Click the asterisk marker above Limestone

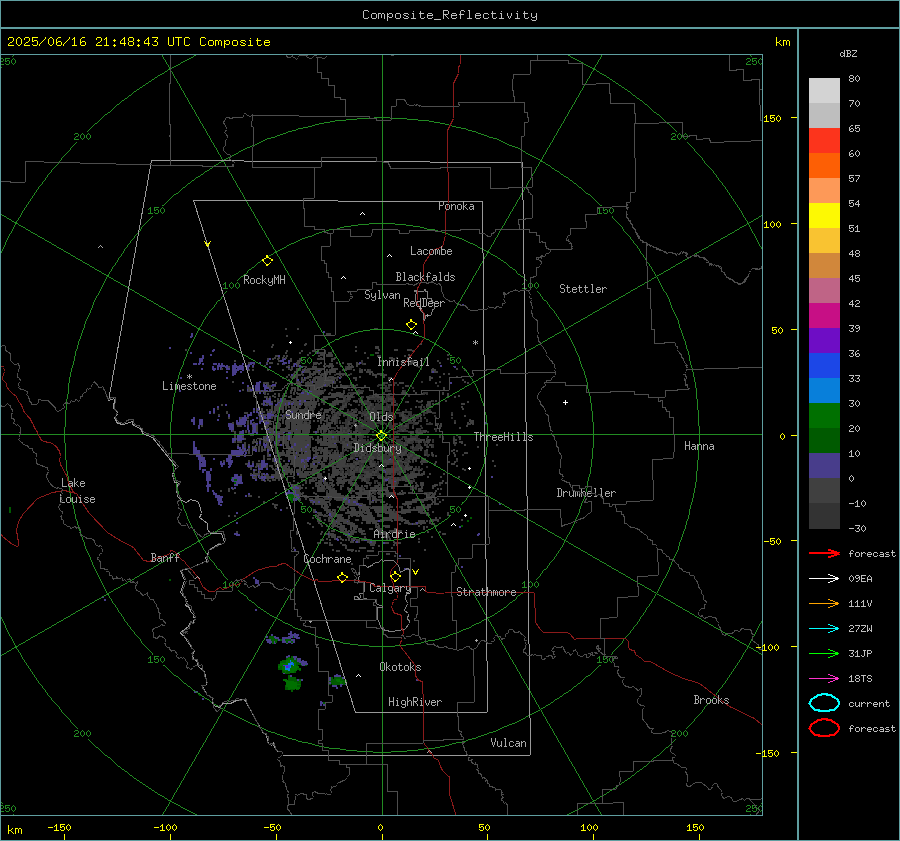[x=189, y=377]
